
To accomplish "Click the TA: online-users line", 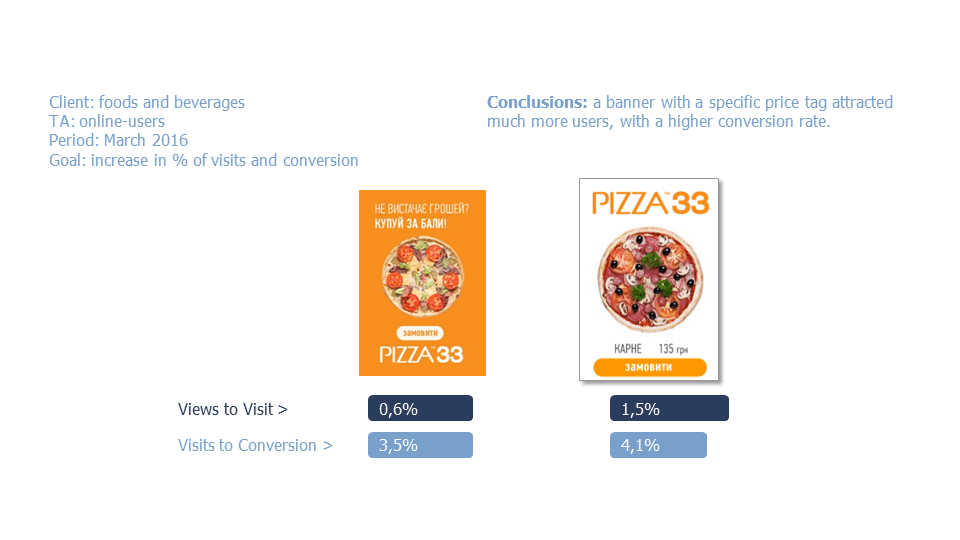I will [107, 121].
